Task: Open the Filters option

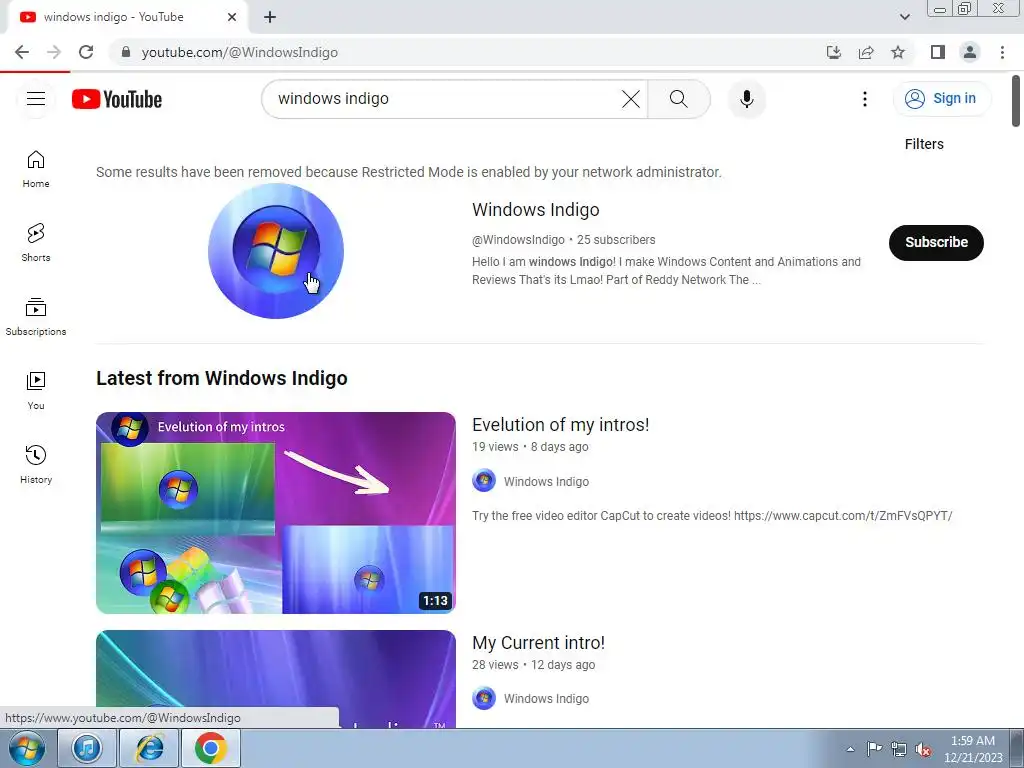Action: coord(923,144)
